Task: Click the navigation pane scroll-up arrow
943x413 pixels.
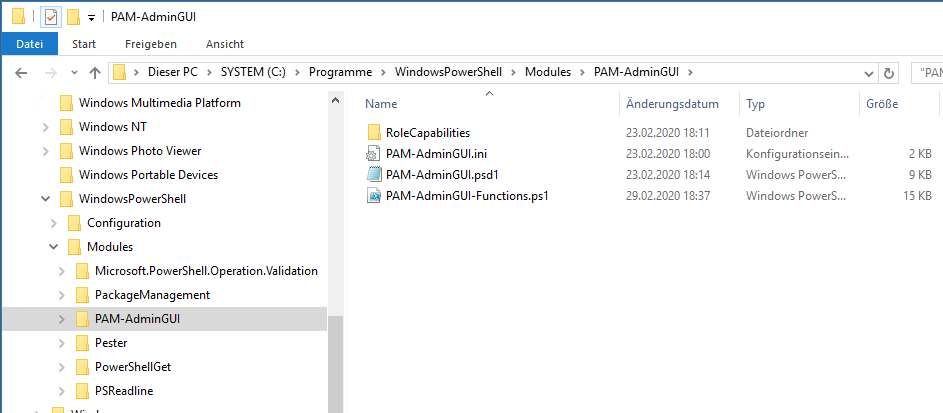Action: coord(336,100)
